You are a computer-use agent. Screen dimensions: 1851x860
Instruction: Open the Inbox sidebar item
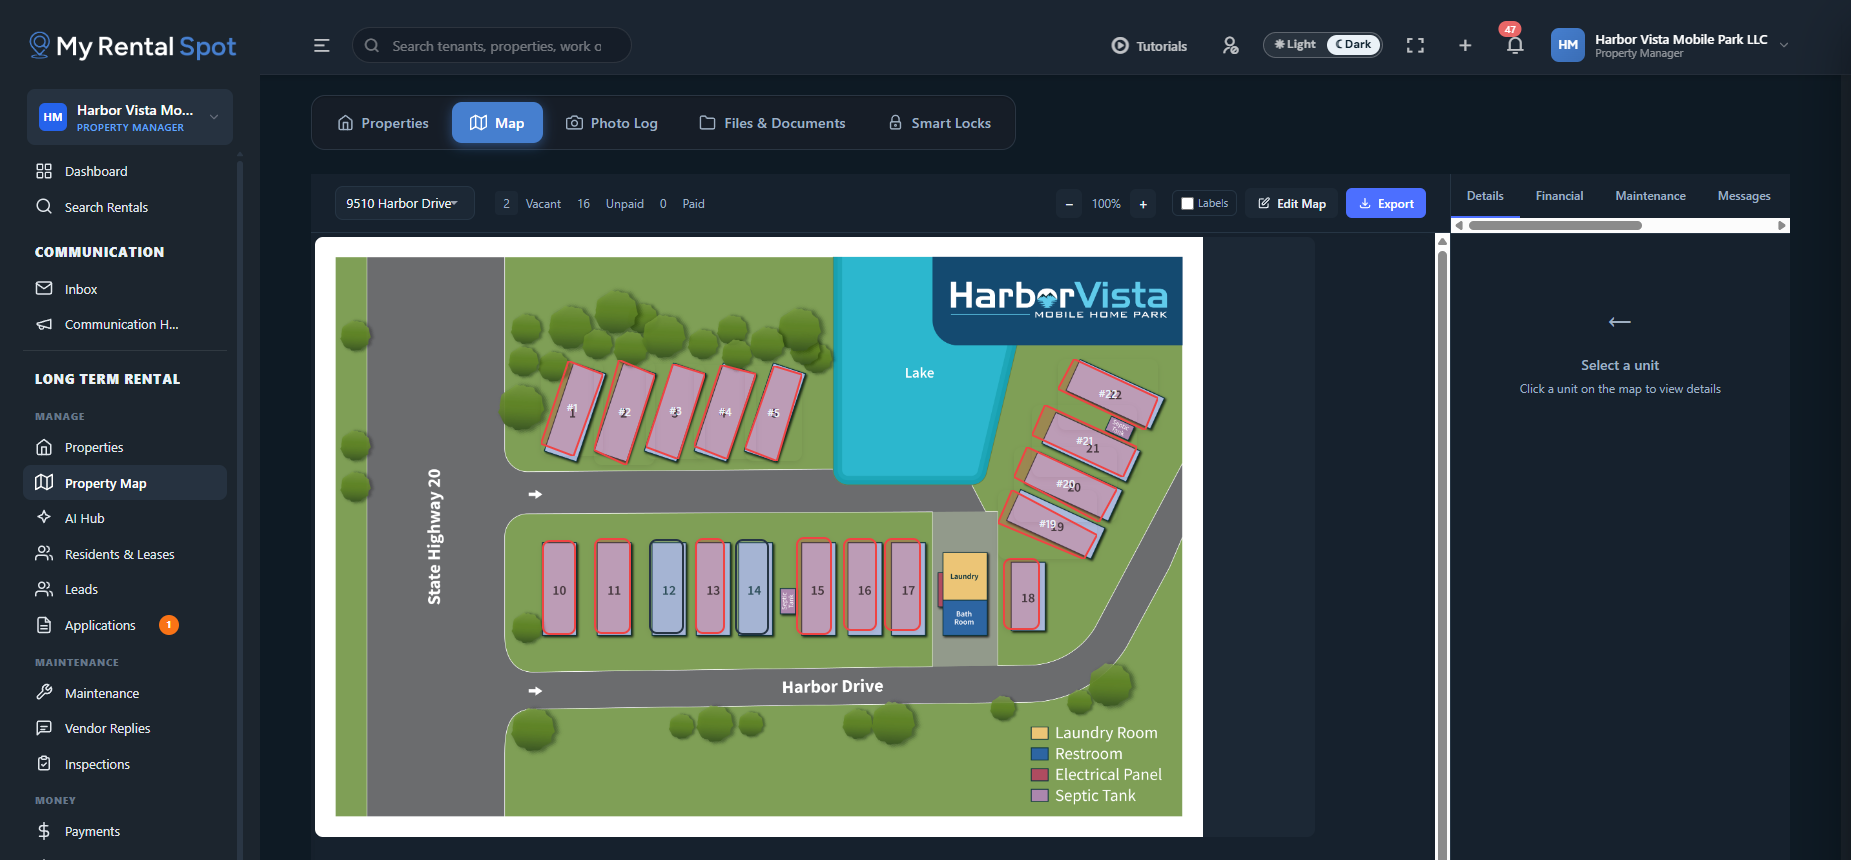click(125, 289)
